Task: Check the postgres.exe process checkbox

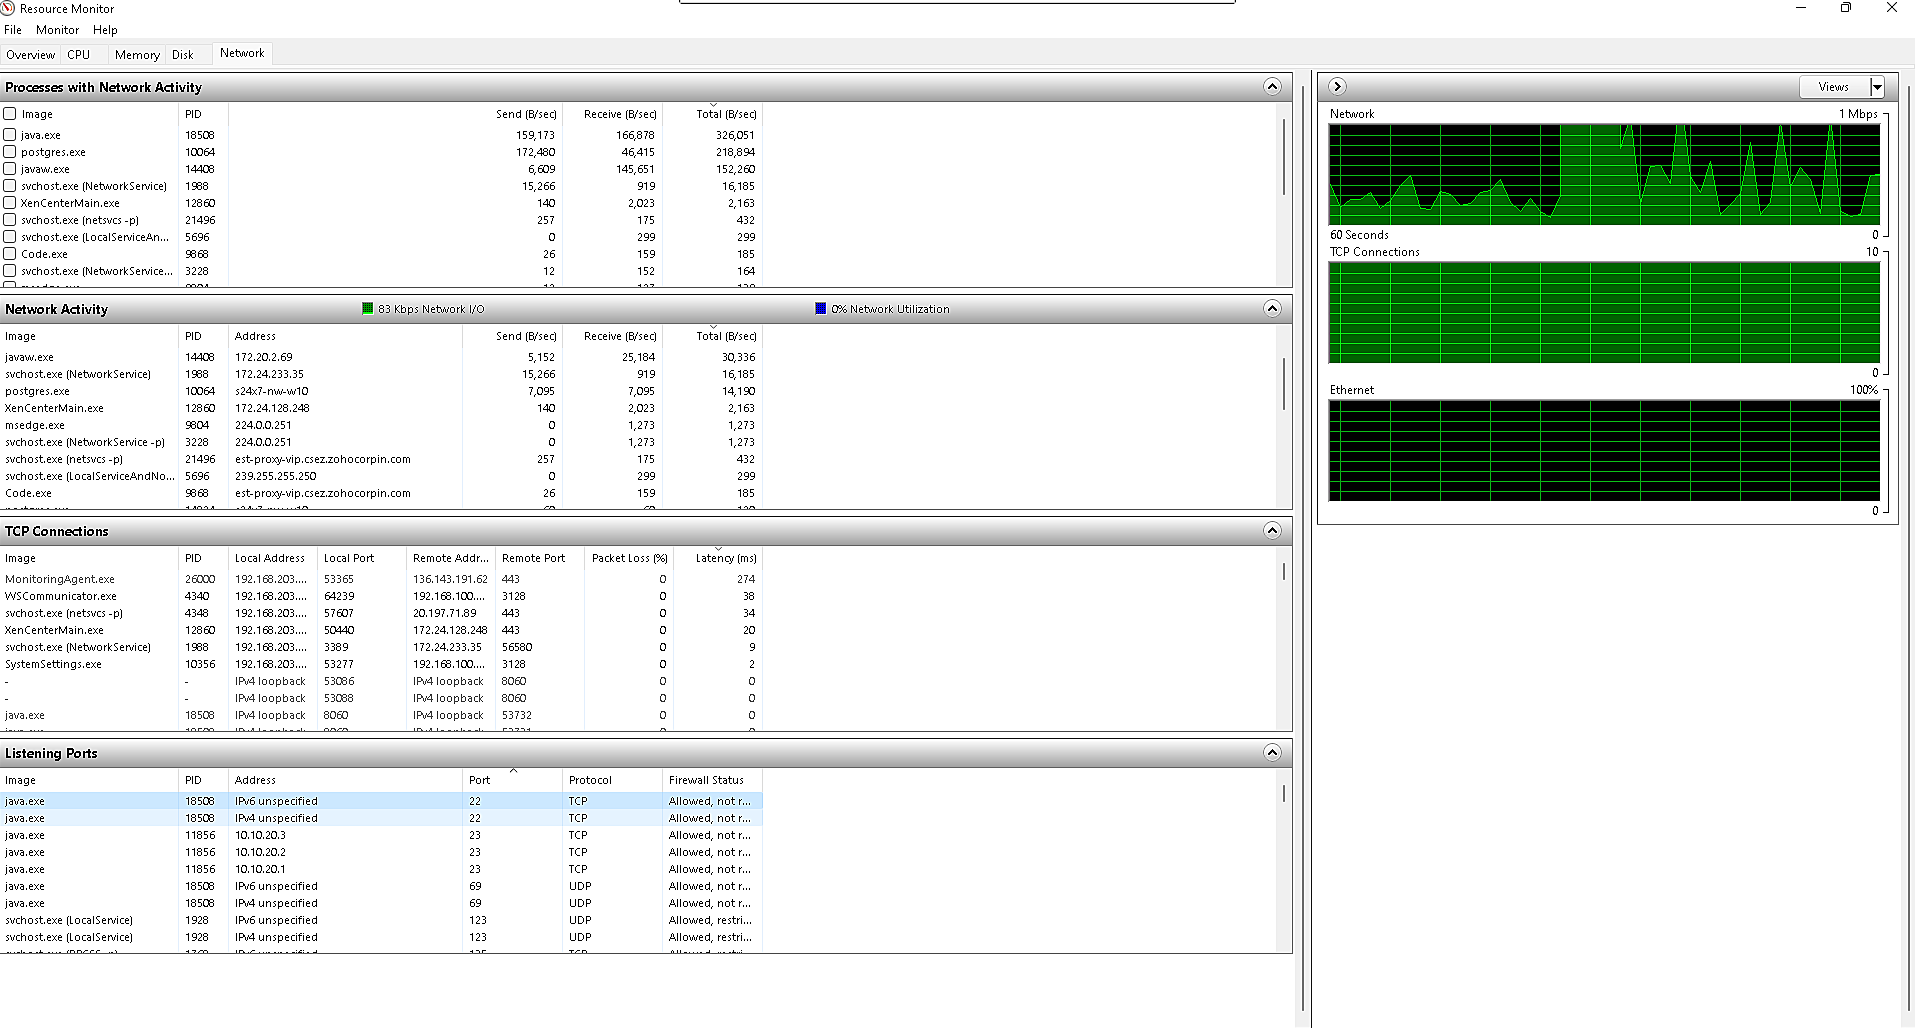Action: [x=10, y=152]
